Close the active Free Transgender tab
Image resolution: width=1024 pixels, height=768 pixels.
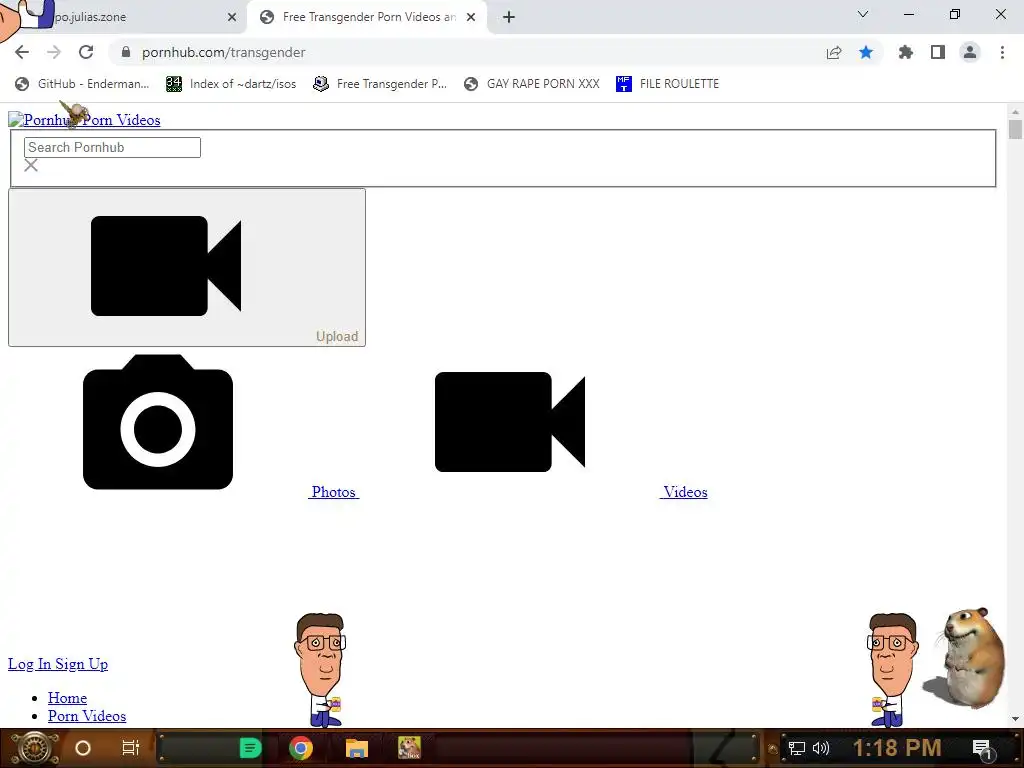tap(471, 17)
